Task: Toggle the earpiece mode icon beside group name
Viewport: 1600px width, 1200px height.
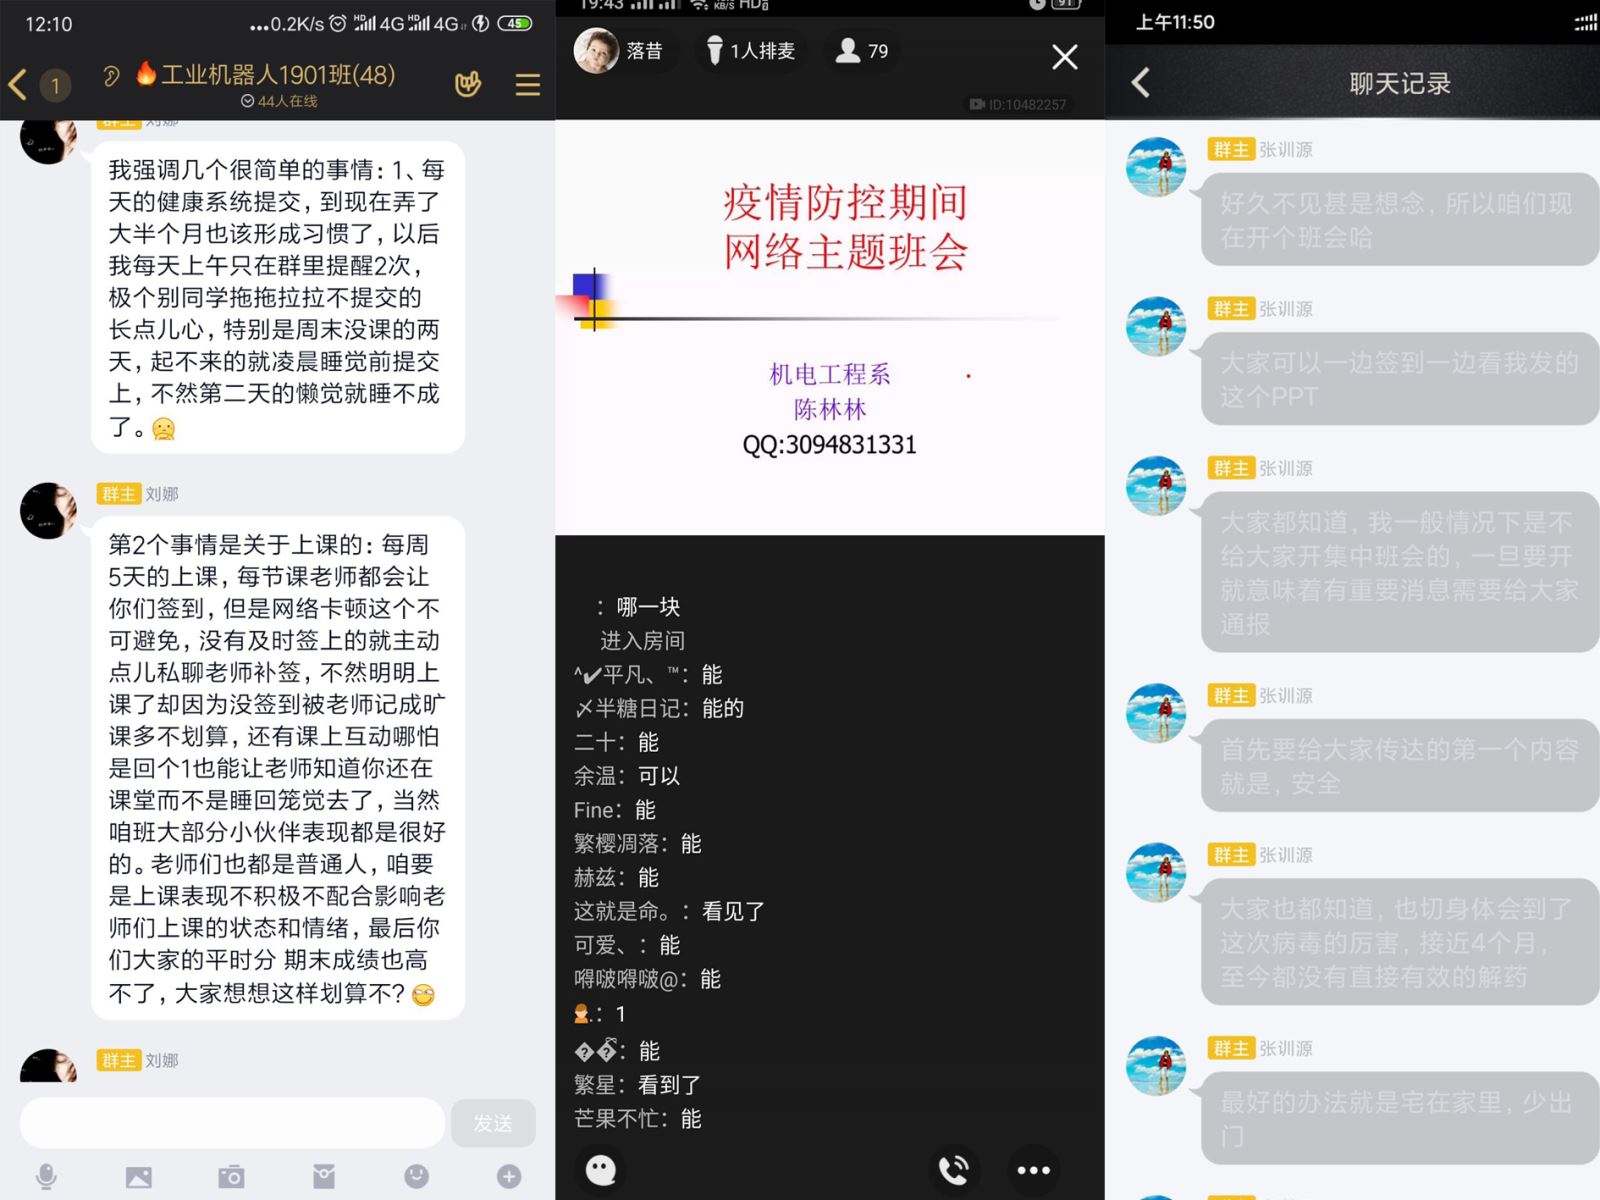Action: [111, 75]
